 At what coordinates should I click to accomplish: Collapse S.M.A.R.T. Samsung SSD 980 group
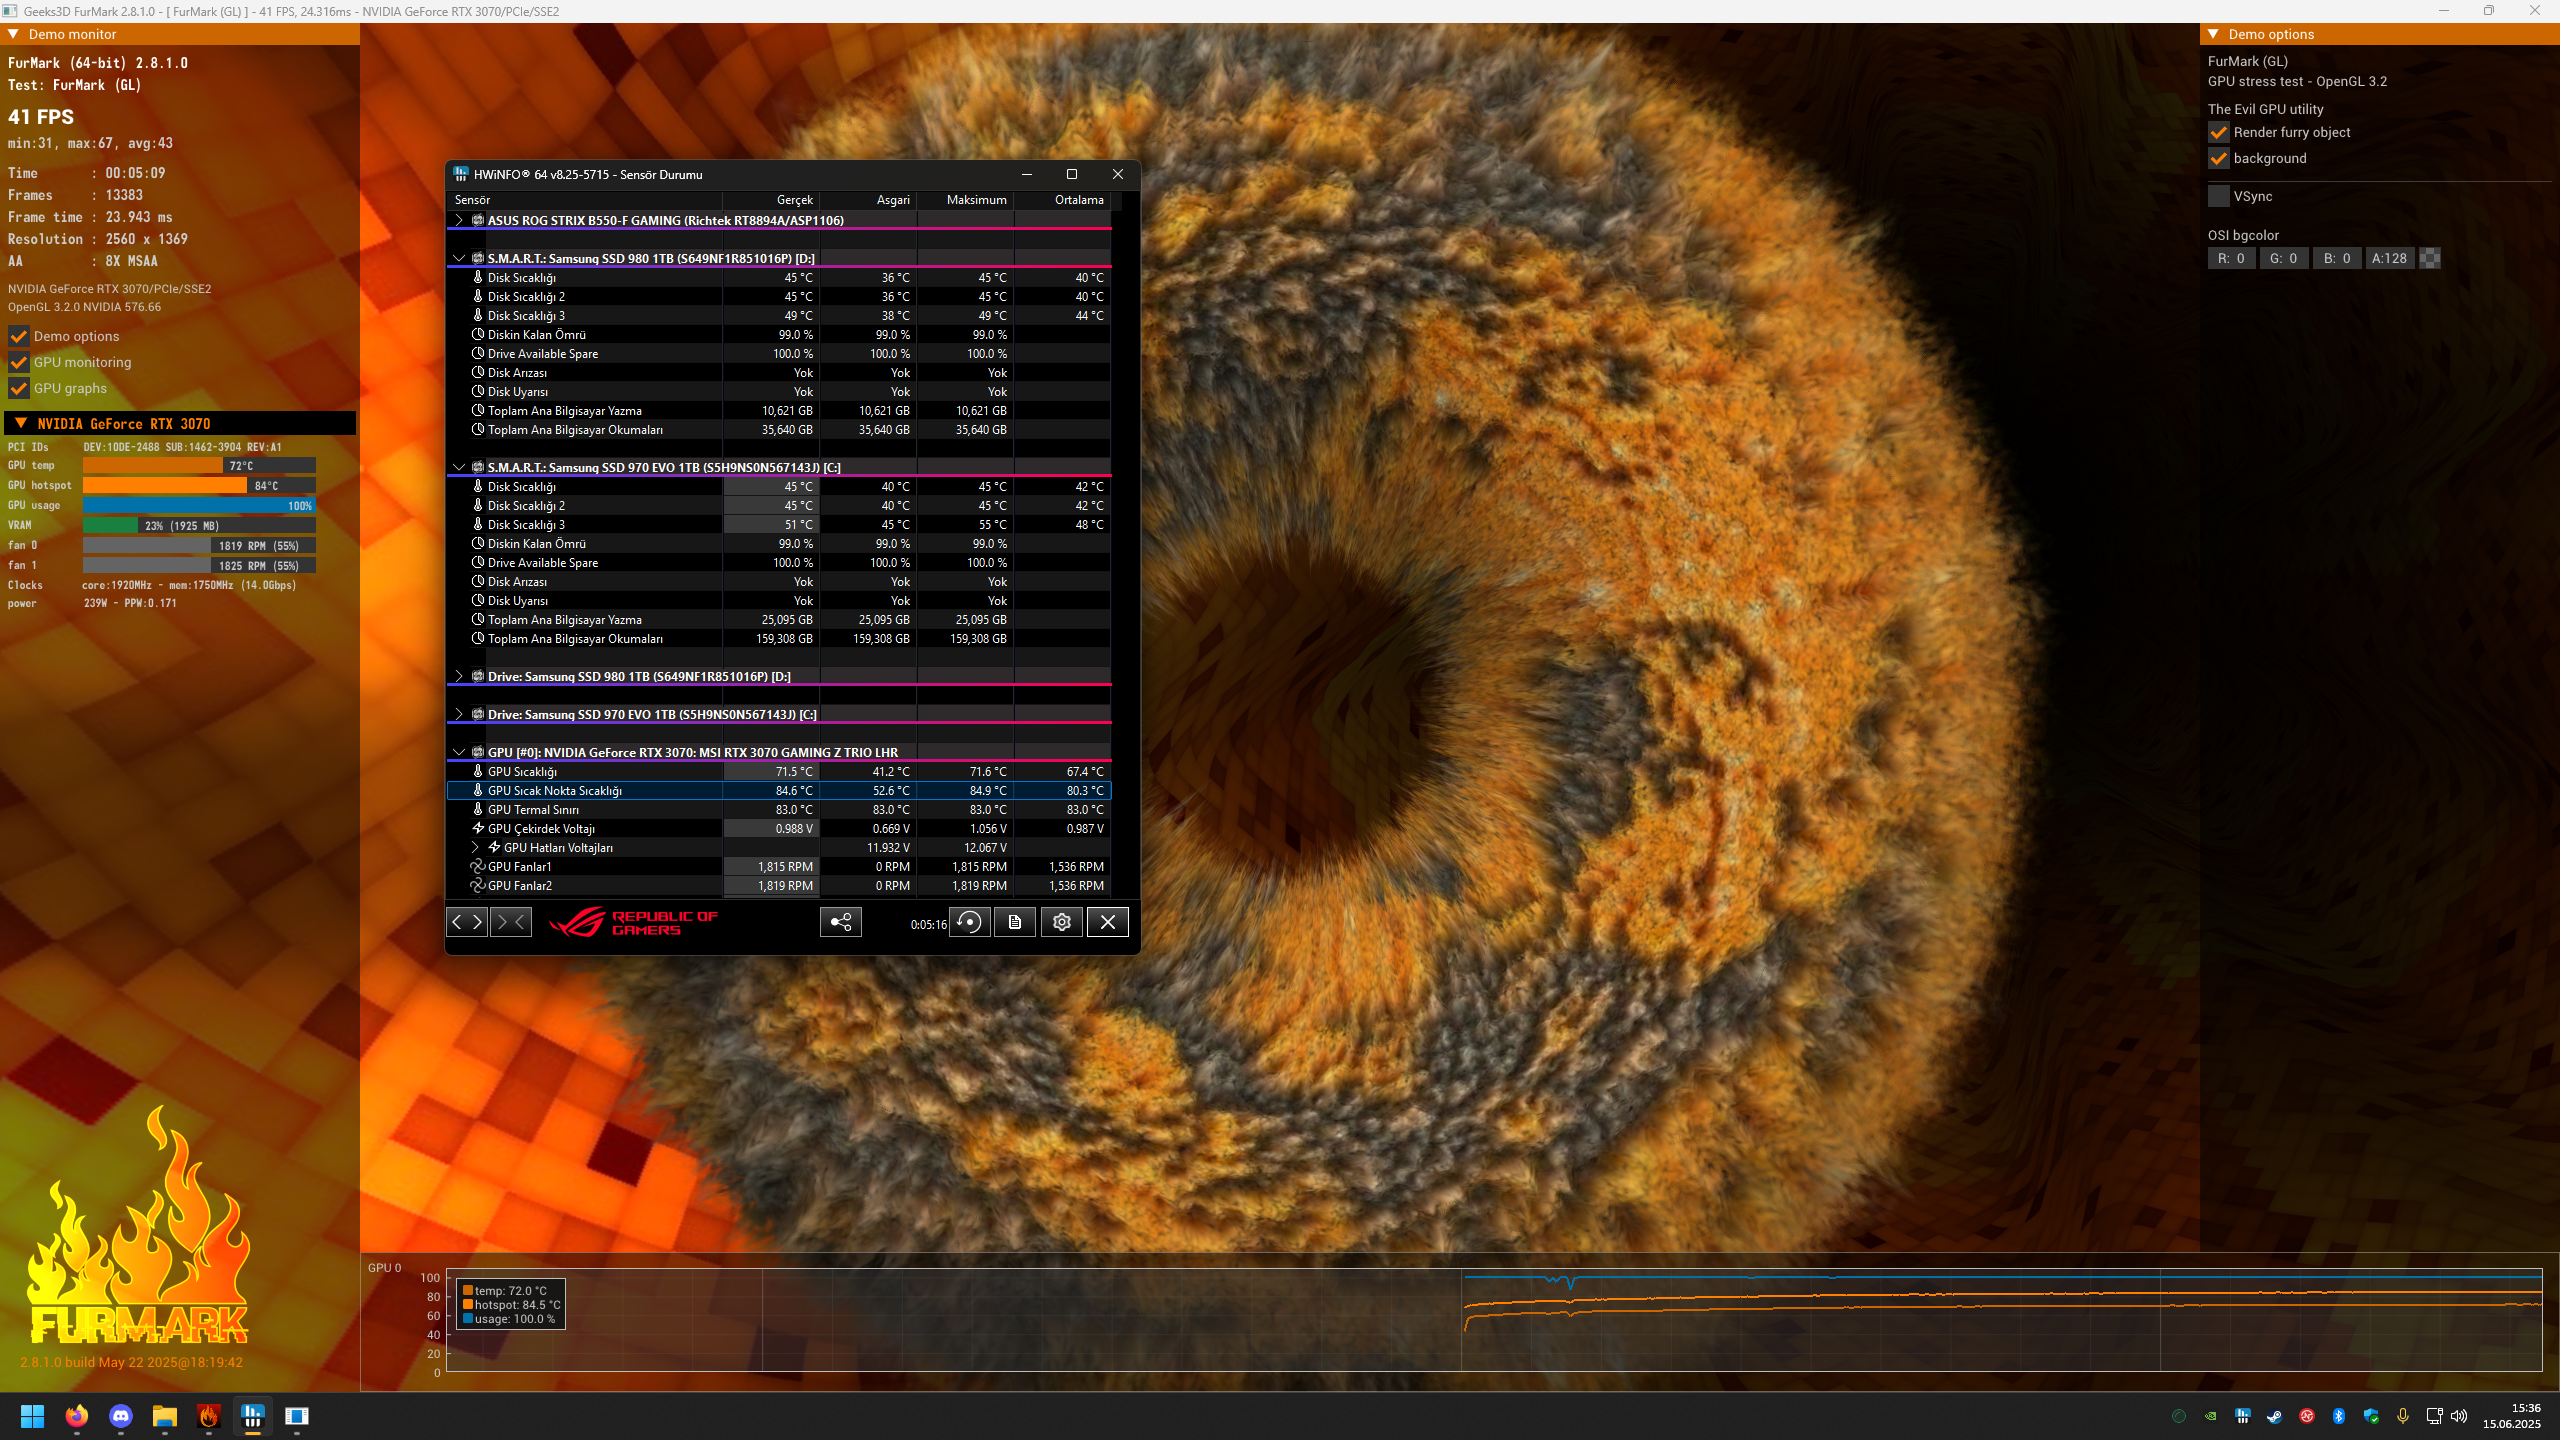459,258
